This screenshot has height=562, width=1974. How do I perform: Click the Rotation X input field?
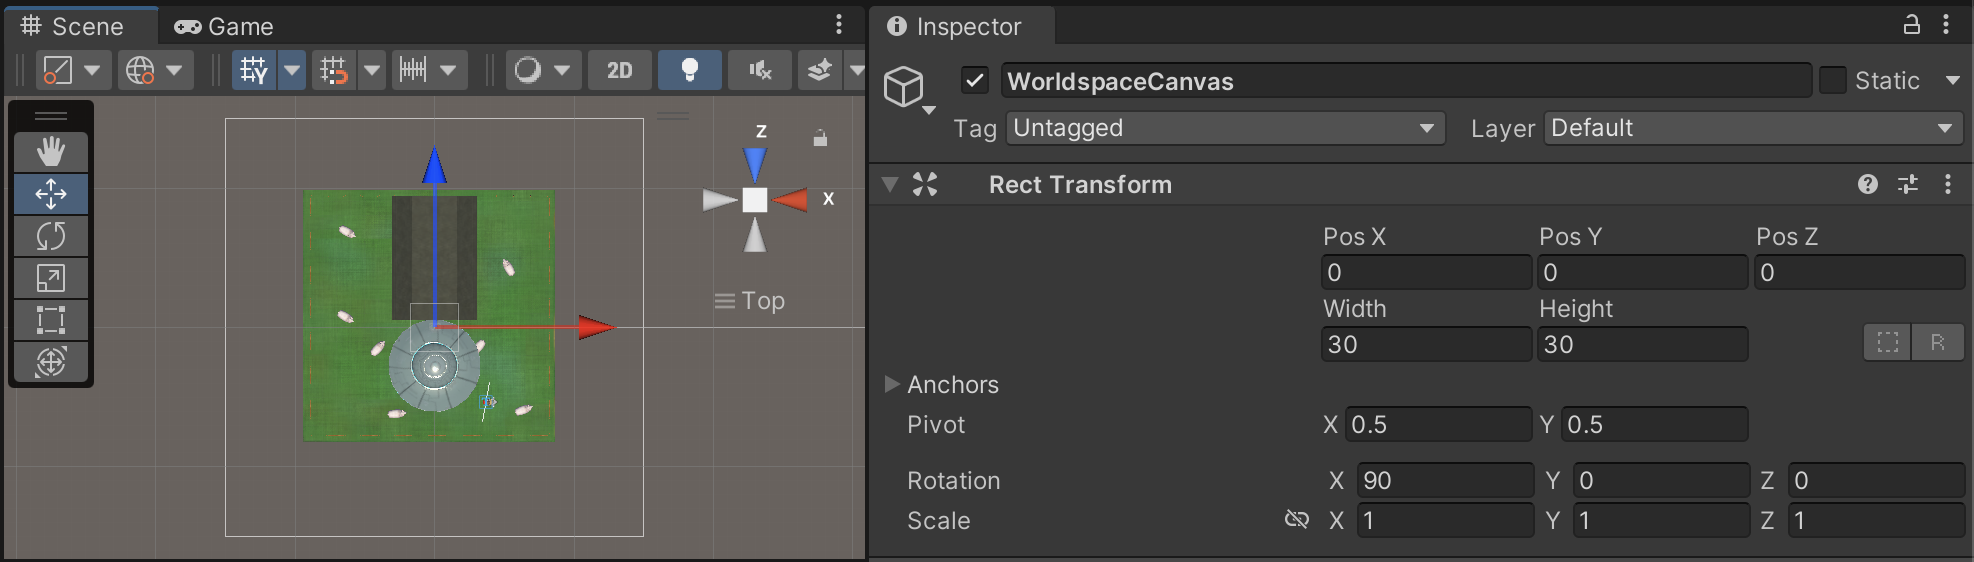[1444, 480]
